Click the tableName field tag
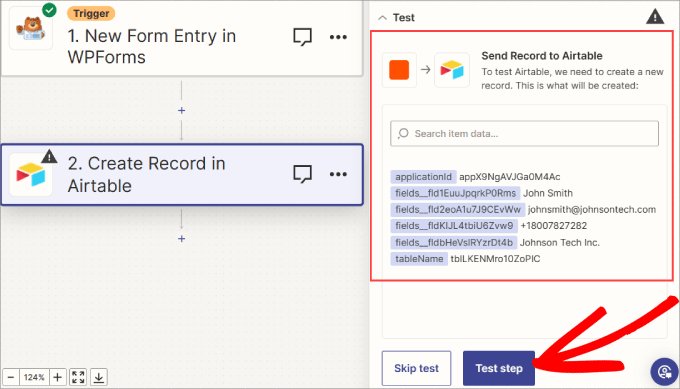The image size is (680, 389). click(419, 259)
